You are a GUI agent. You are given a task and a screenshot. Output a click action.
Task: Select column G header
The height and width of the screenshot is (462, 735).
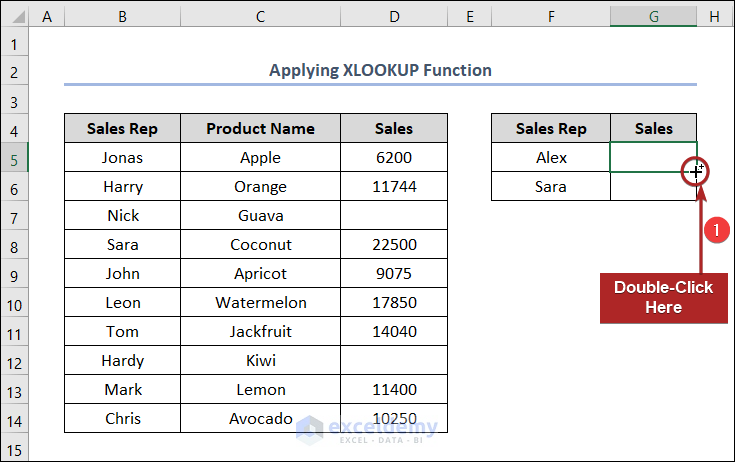tap(654, 16)
